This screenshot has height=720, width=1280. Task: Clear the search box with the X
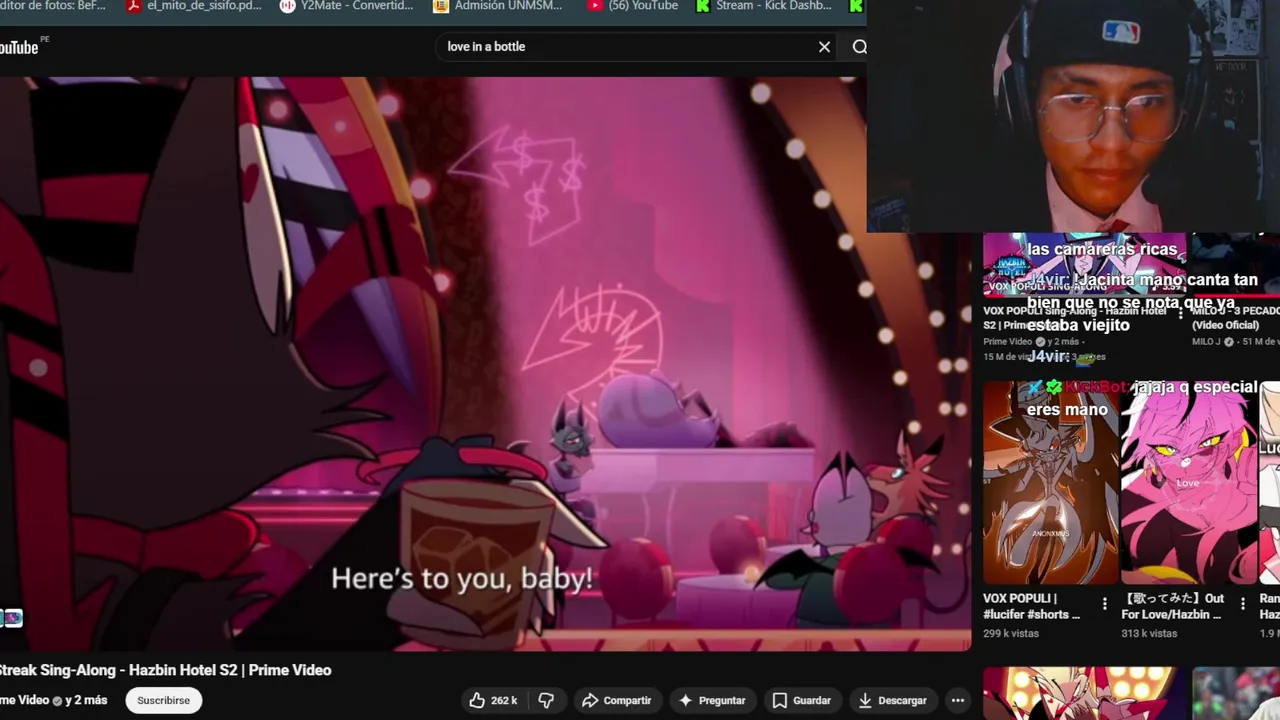824,47
